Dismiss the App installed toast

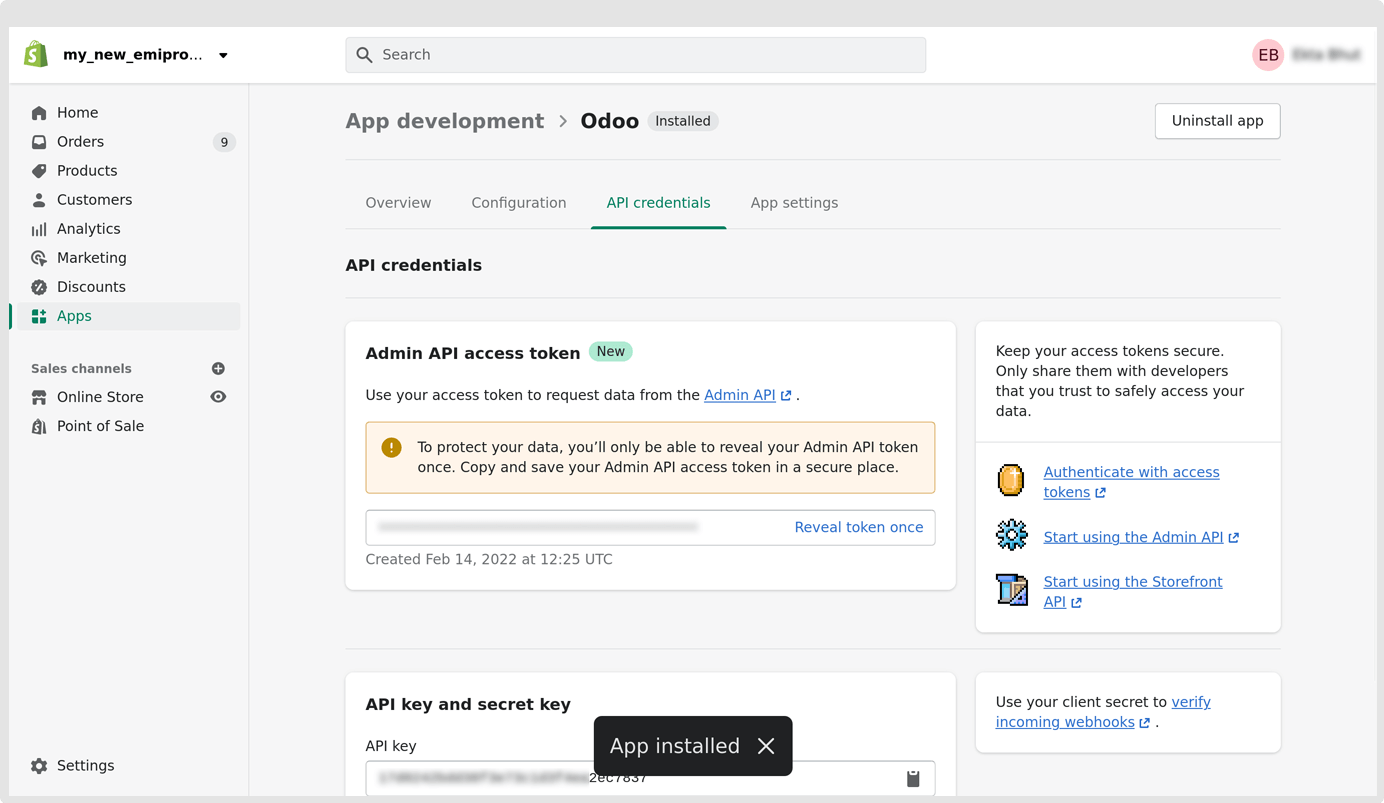tap(766, 746)
